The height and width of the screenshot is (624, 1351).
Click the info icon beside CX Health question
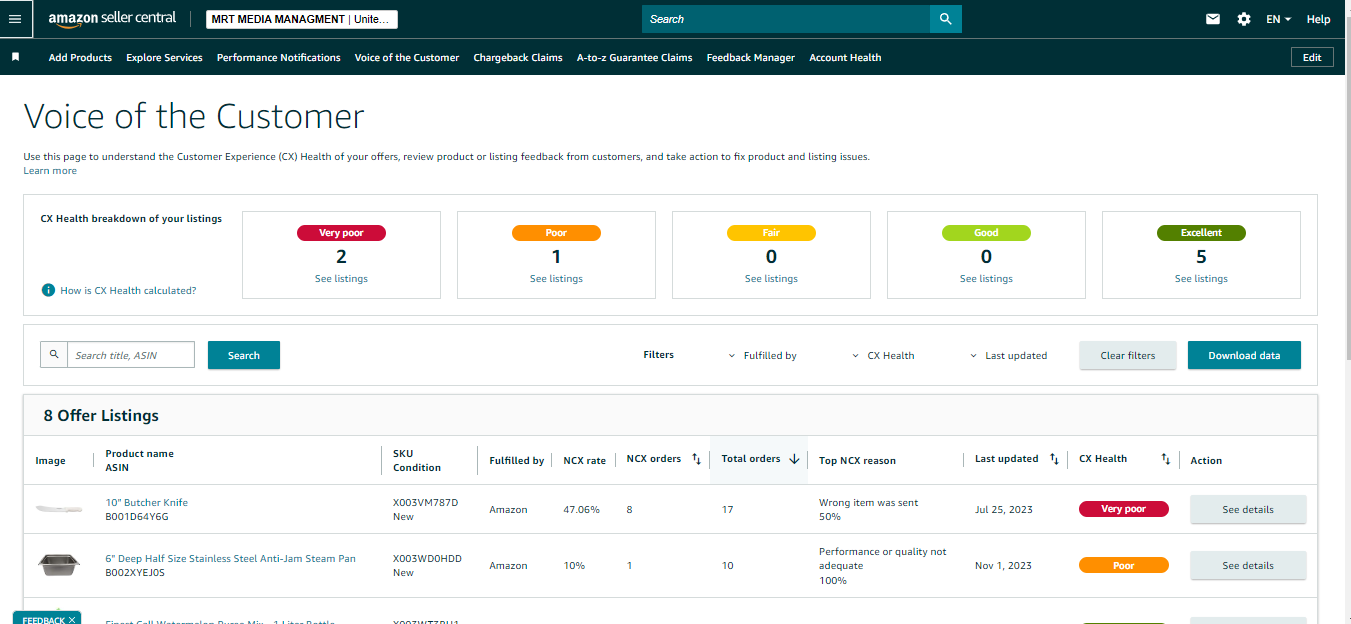[48, 290]
